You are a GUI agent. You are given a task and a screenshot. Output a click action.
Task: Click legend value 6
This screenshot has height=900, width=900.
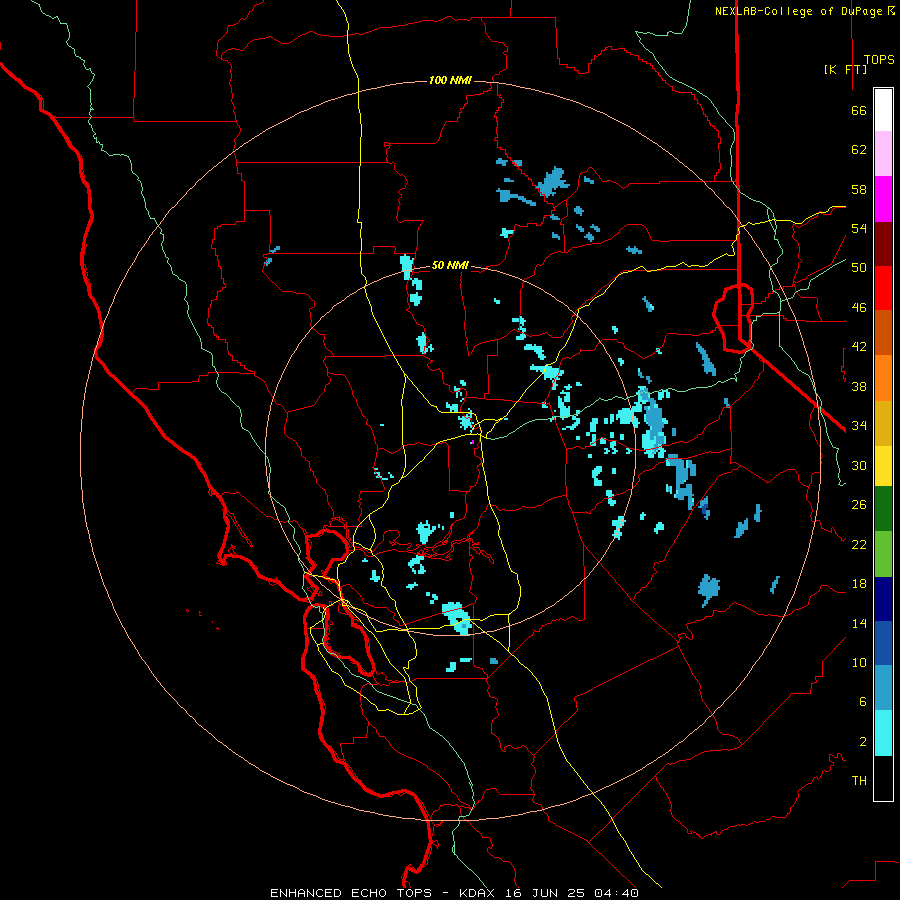pyautogui.click(x=863, y=701)
